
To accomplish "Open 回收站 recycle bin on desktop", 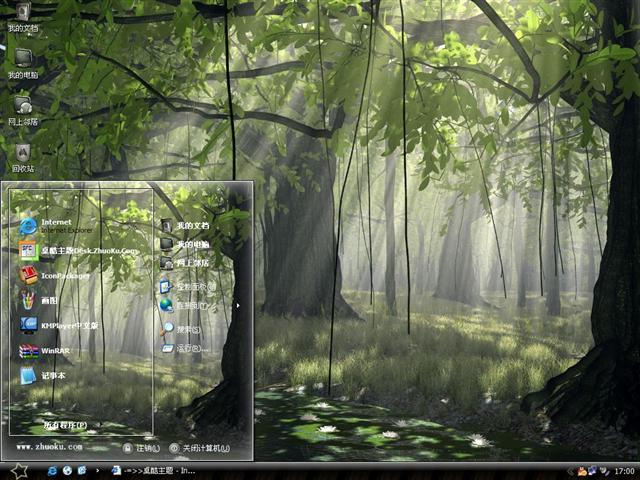I will (22, 153).
